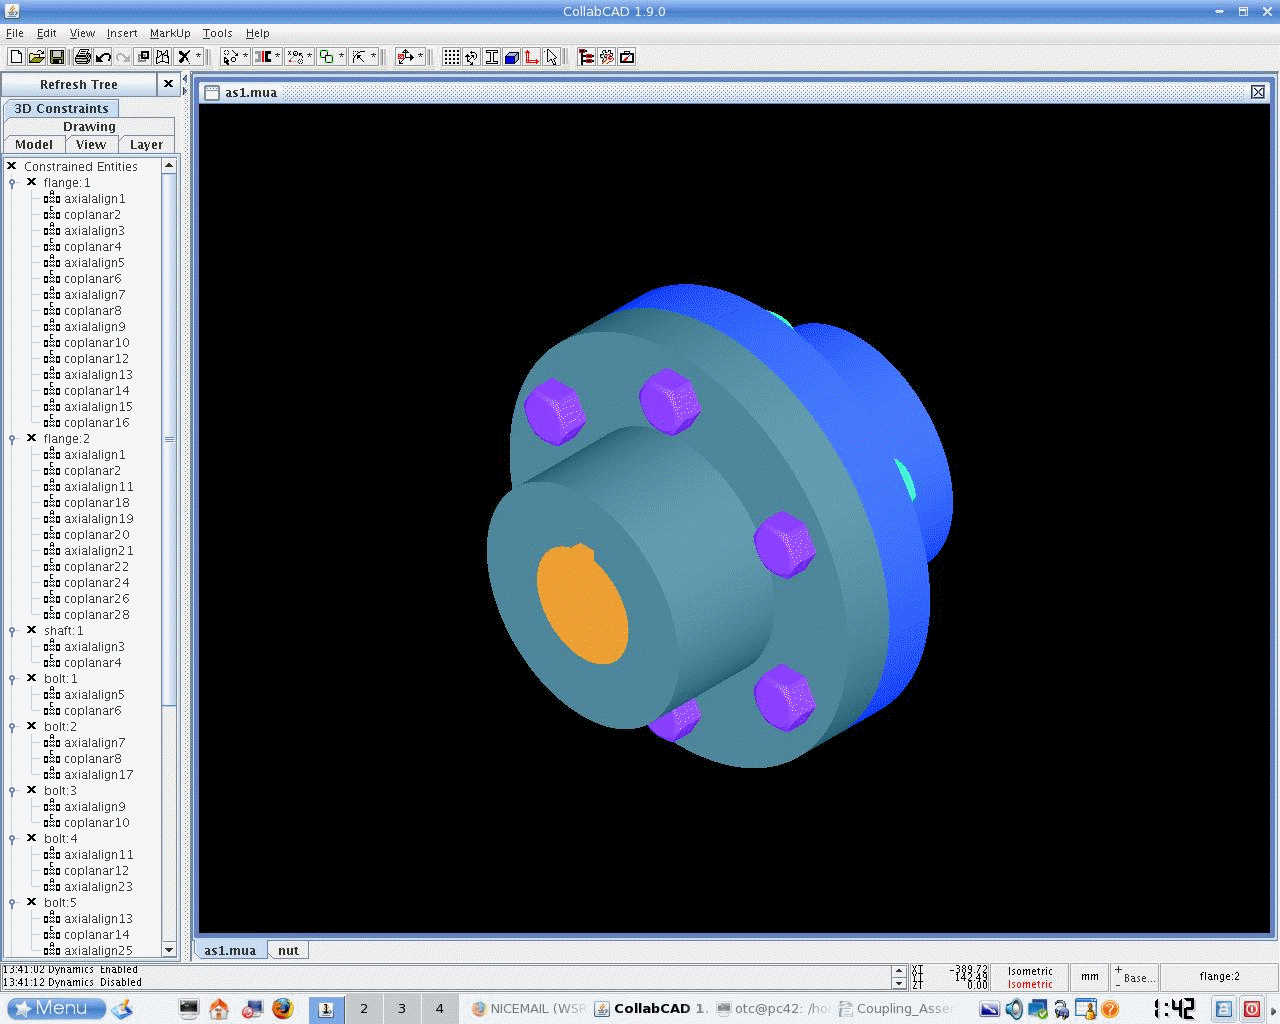
Task: Open the File menu
Action: coord(15,33)
